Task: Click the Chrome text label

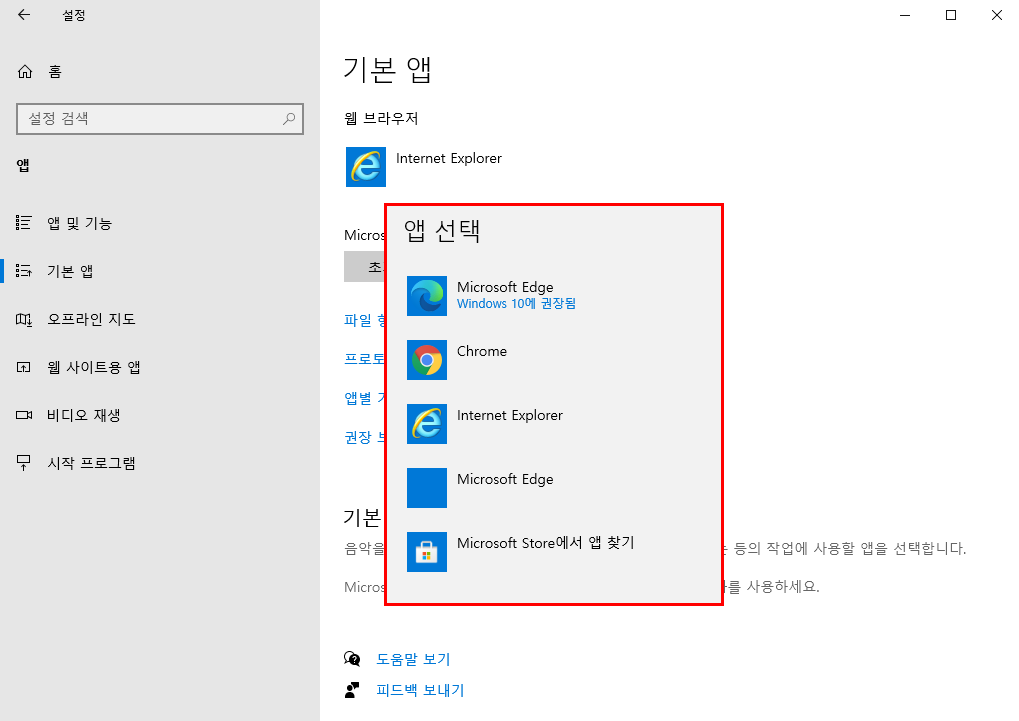Action: (x=482, y=351)
